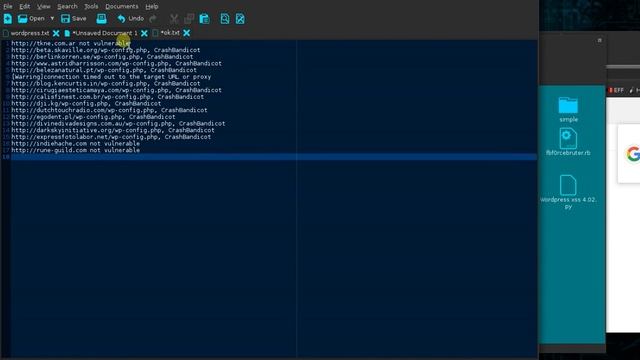Open the Tools menu
This screenshot has width=640, height=360.
tap(91, 7)
